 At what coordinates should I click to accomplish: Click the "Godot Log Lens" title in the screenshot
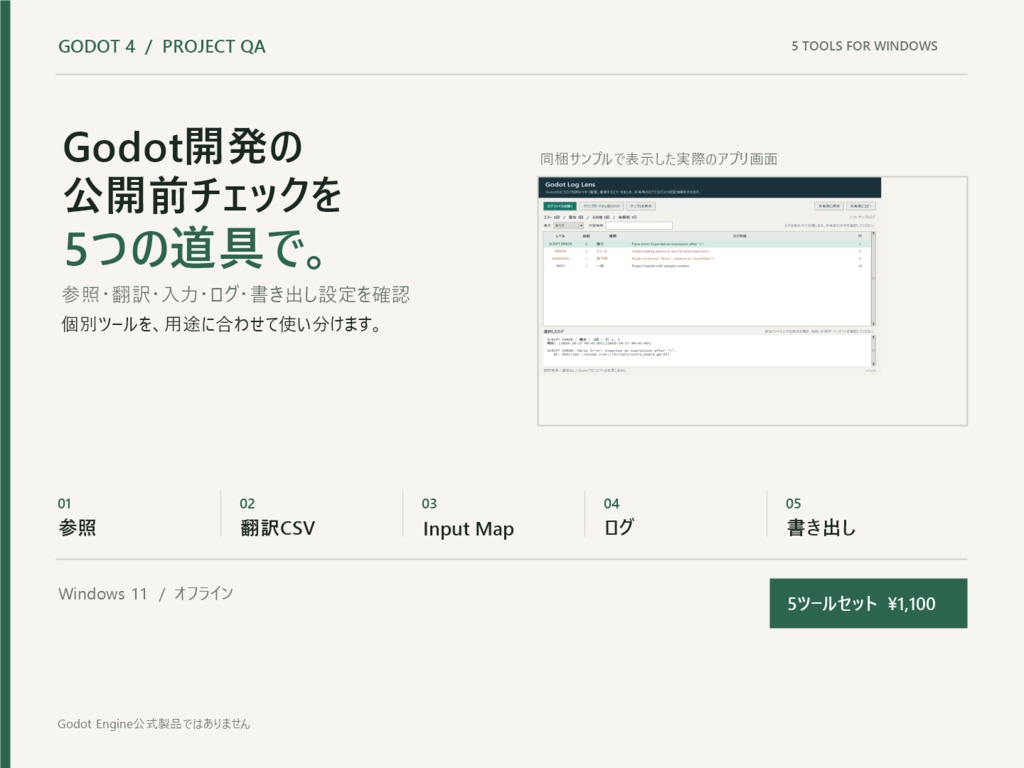(570, 185)
